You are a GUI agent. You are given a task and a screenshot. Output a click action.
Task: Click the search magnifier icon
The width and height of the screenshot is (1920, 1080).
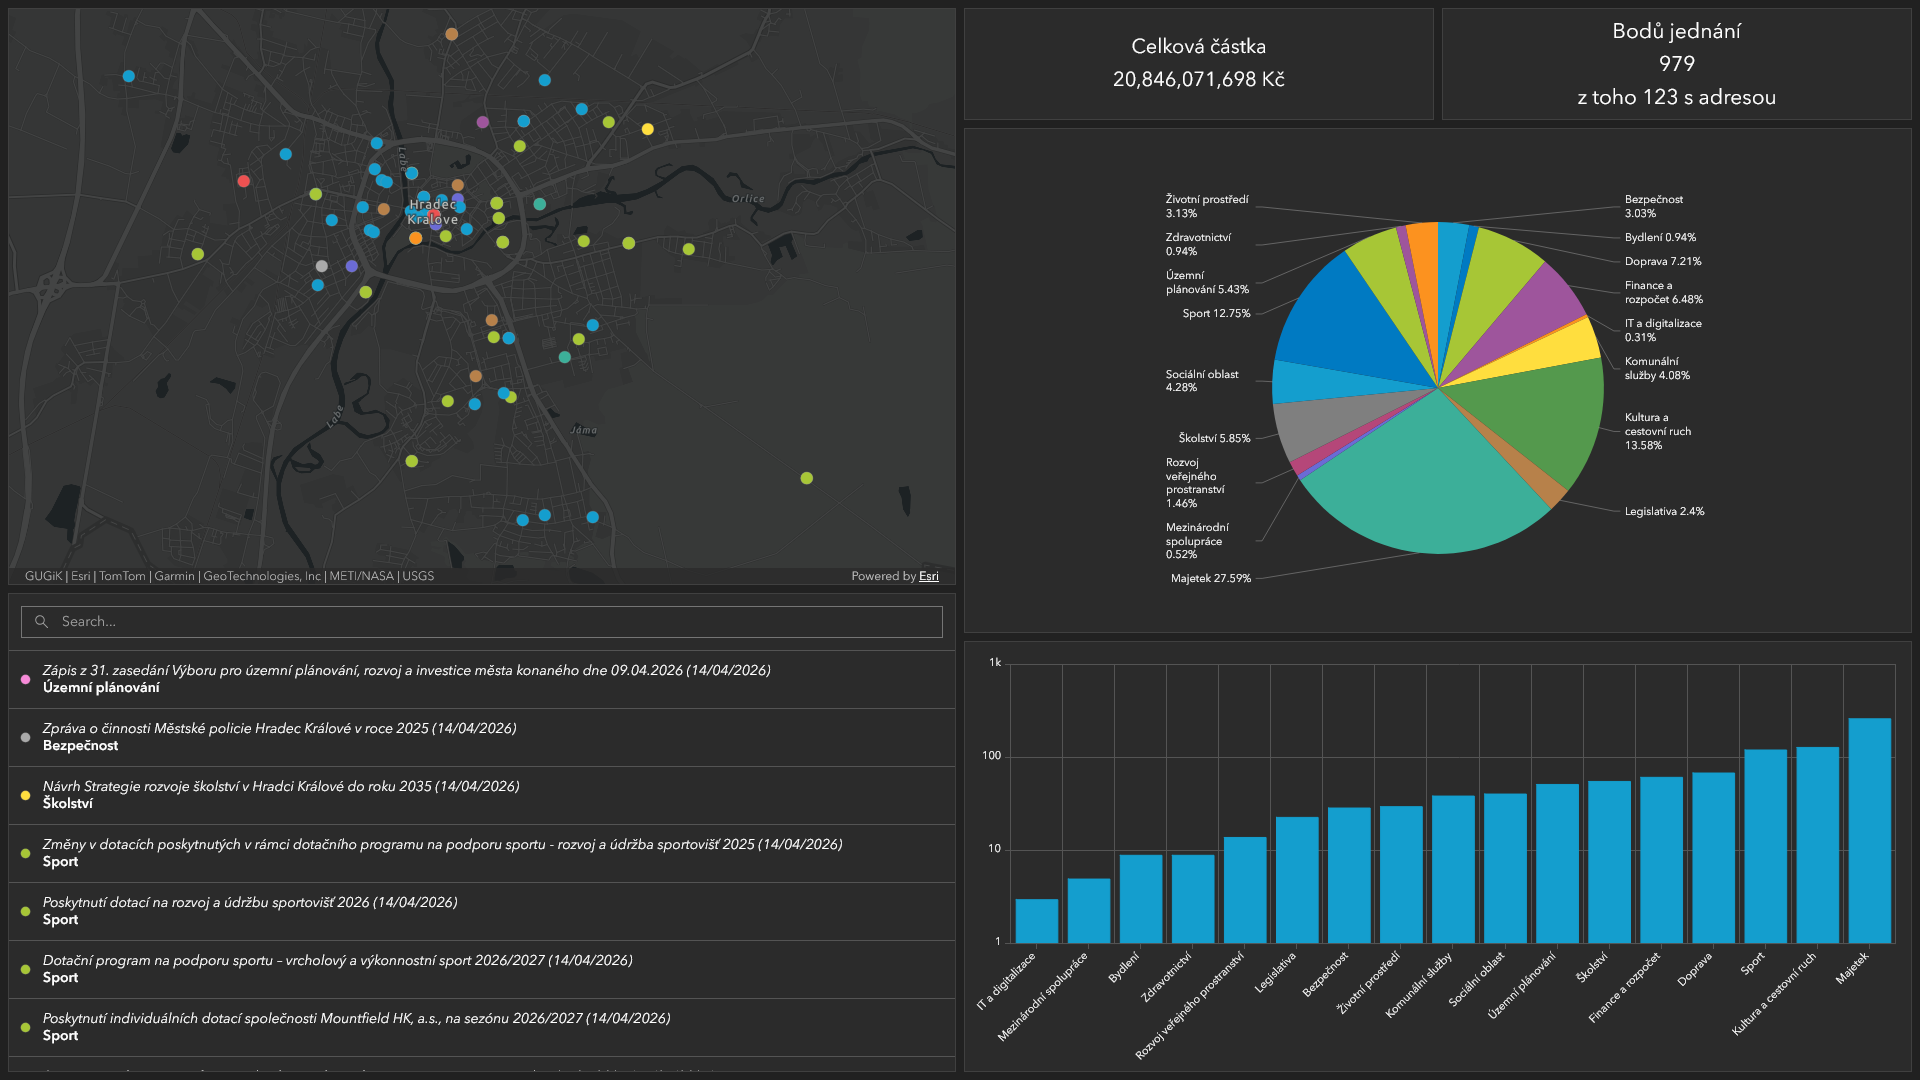coord(41,622)
